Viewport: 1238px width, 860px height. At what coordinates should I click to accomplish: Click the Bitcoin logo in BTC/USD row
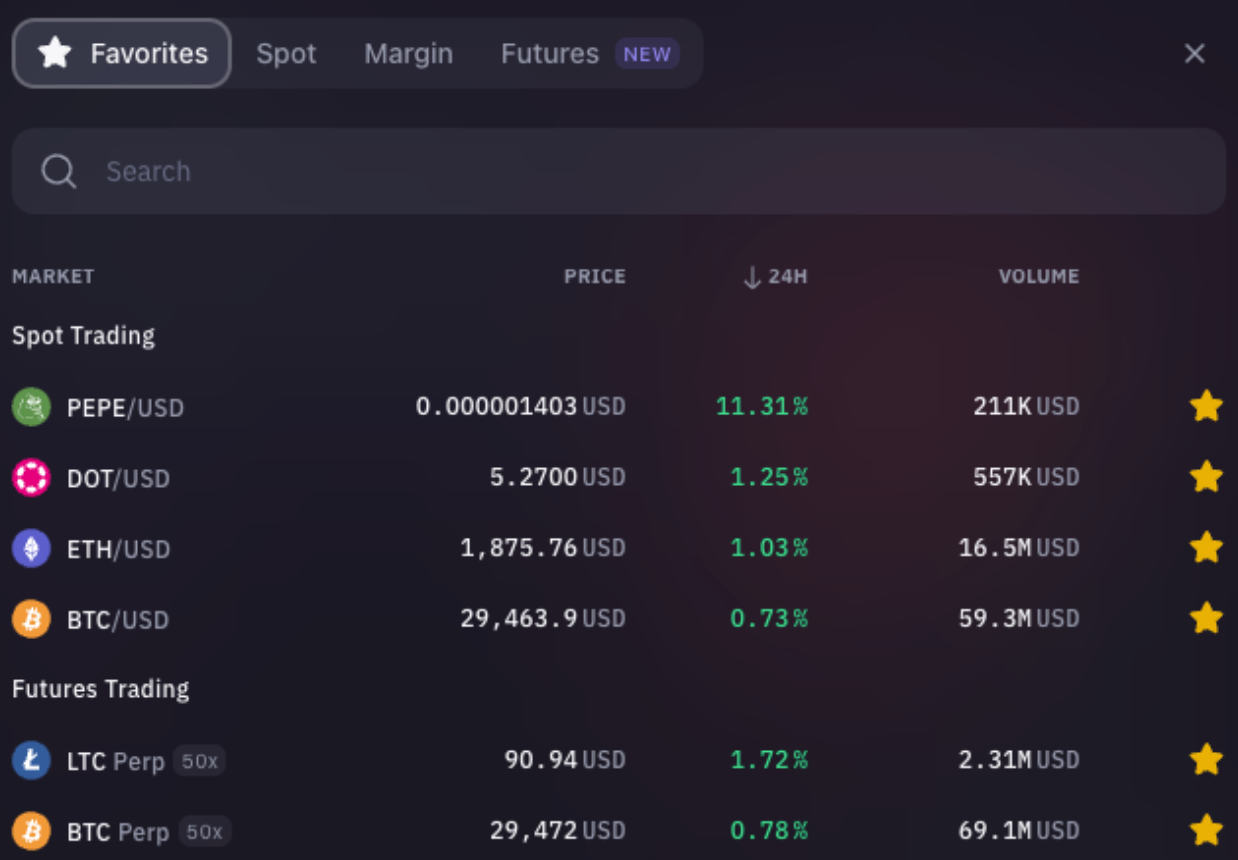(x=30, y=619)
